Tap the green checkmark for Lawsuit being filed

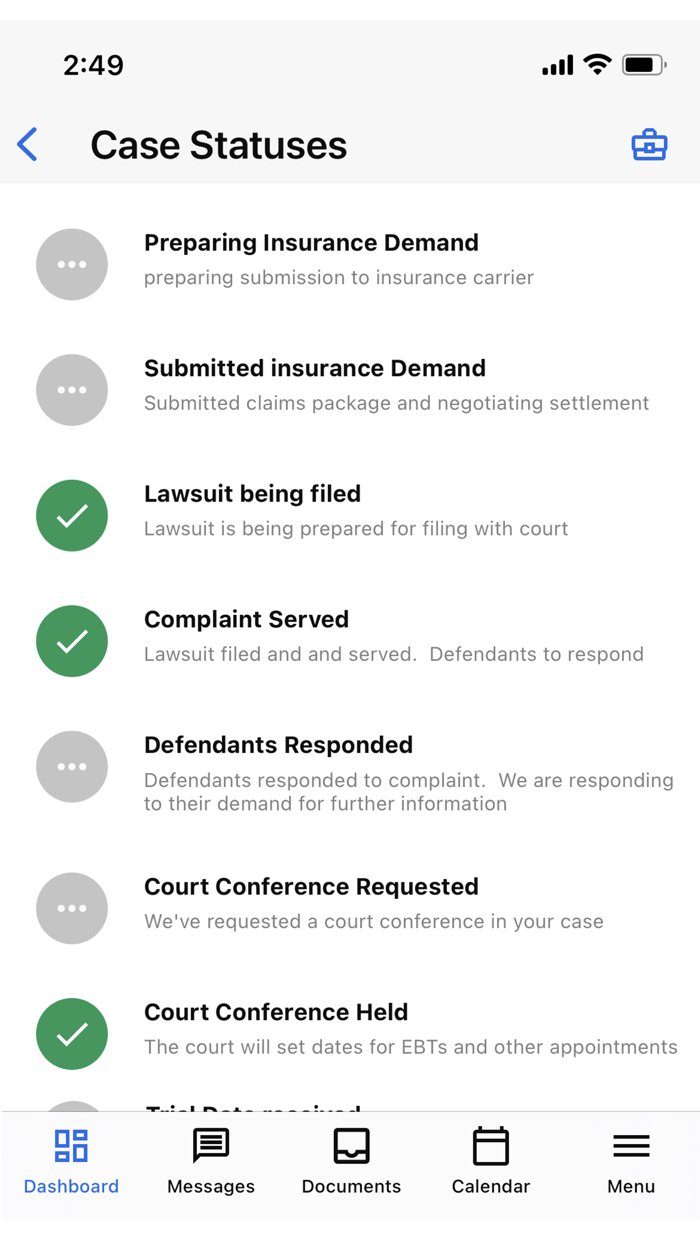point(71,515)
